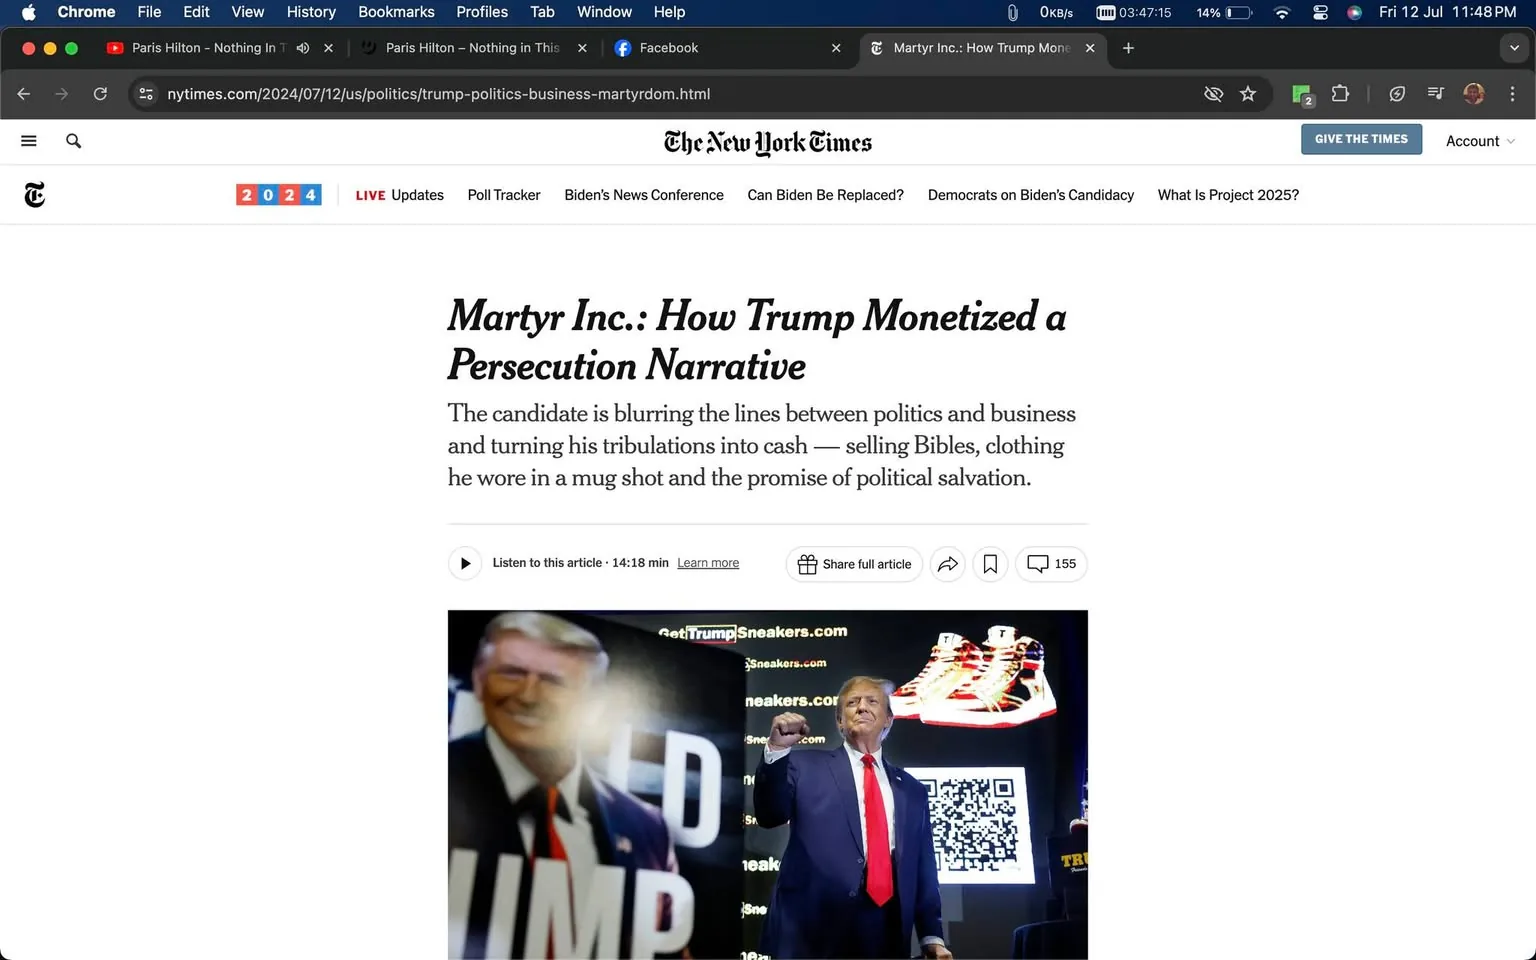The width and height of the screenshot is (1536, 960).
Task: Switch to the Facebook tab
Action: coord(668,47)
